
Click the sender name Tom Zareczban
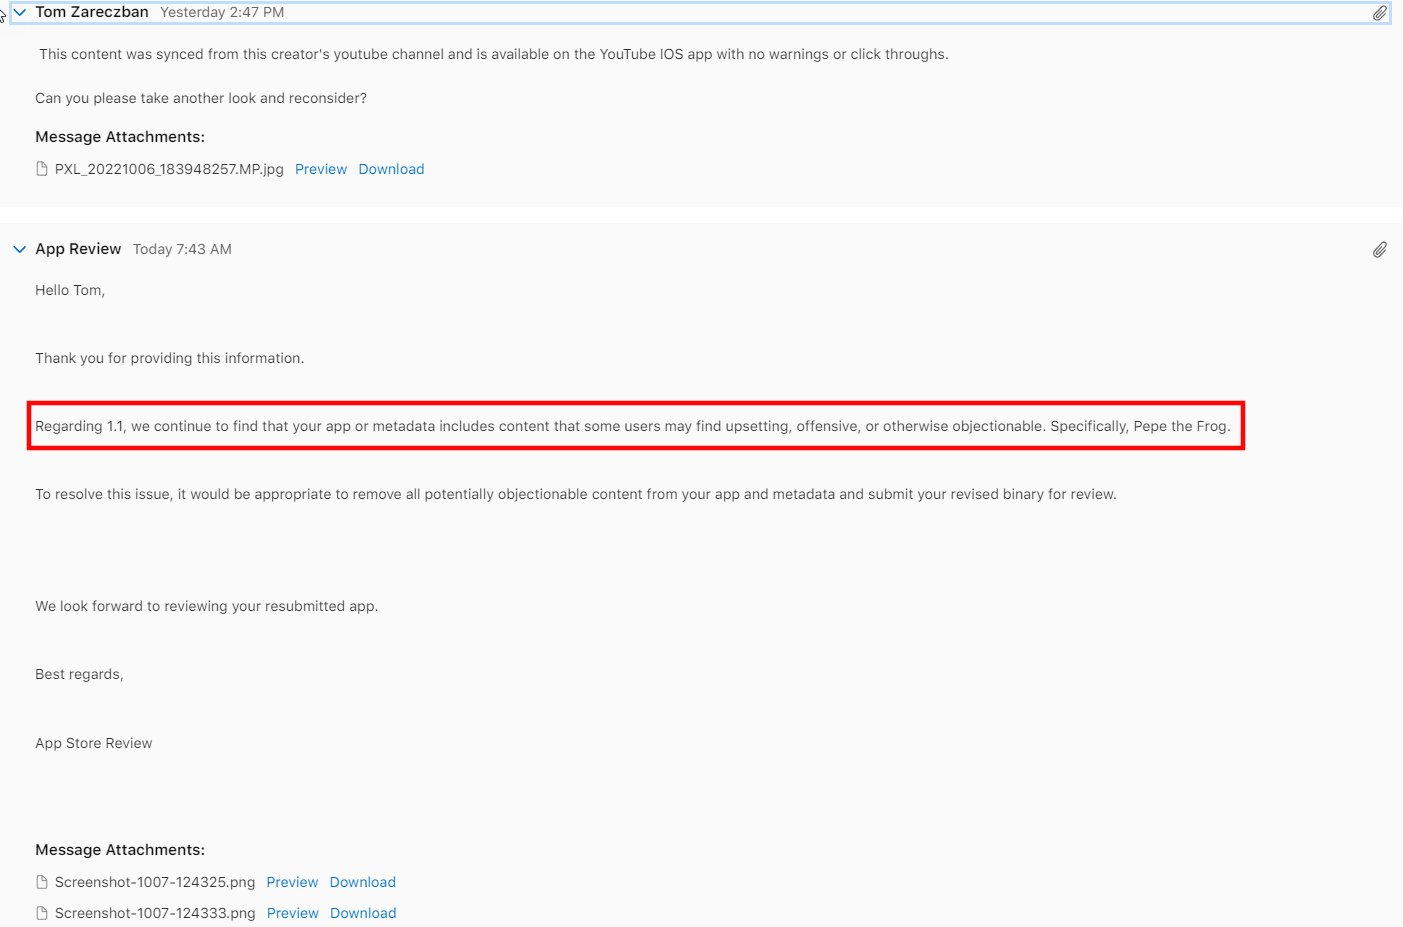point(92,12)
